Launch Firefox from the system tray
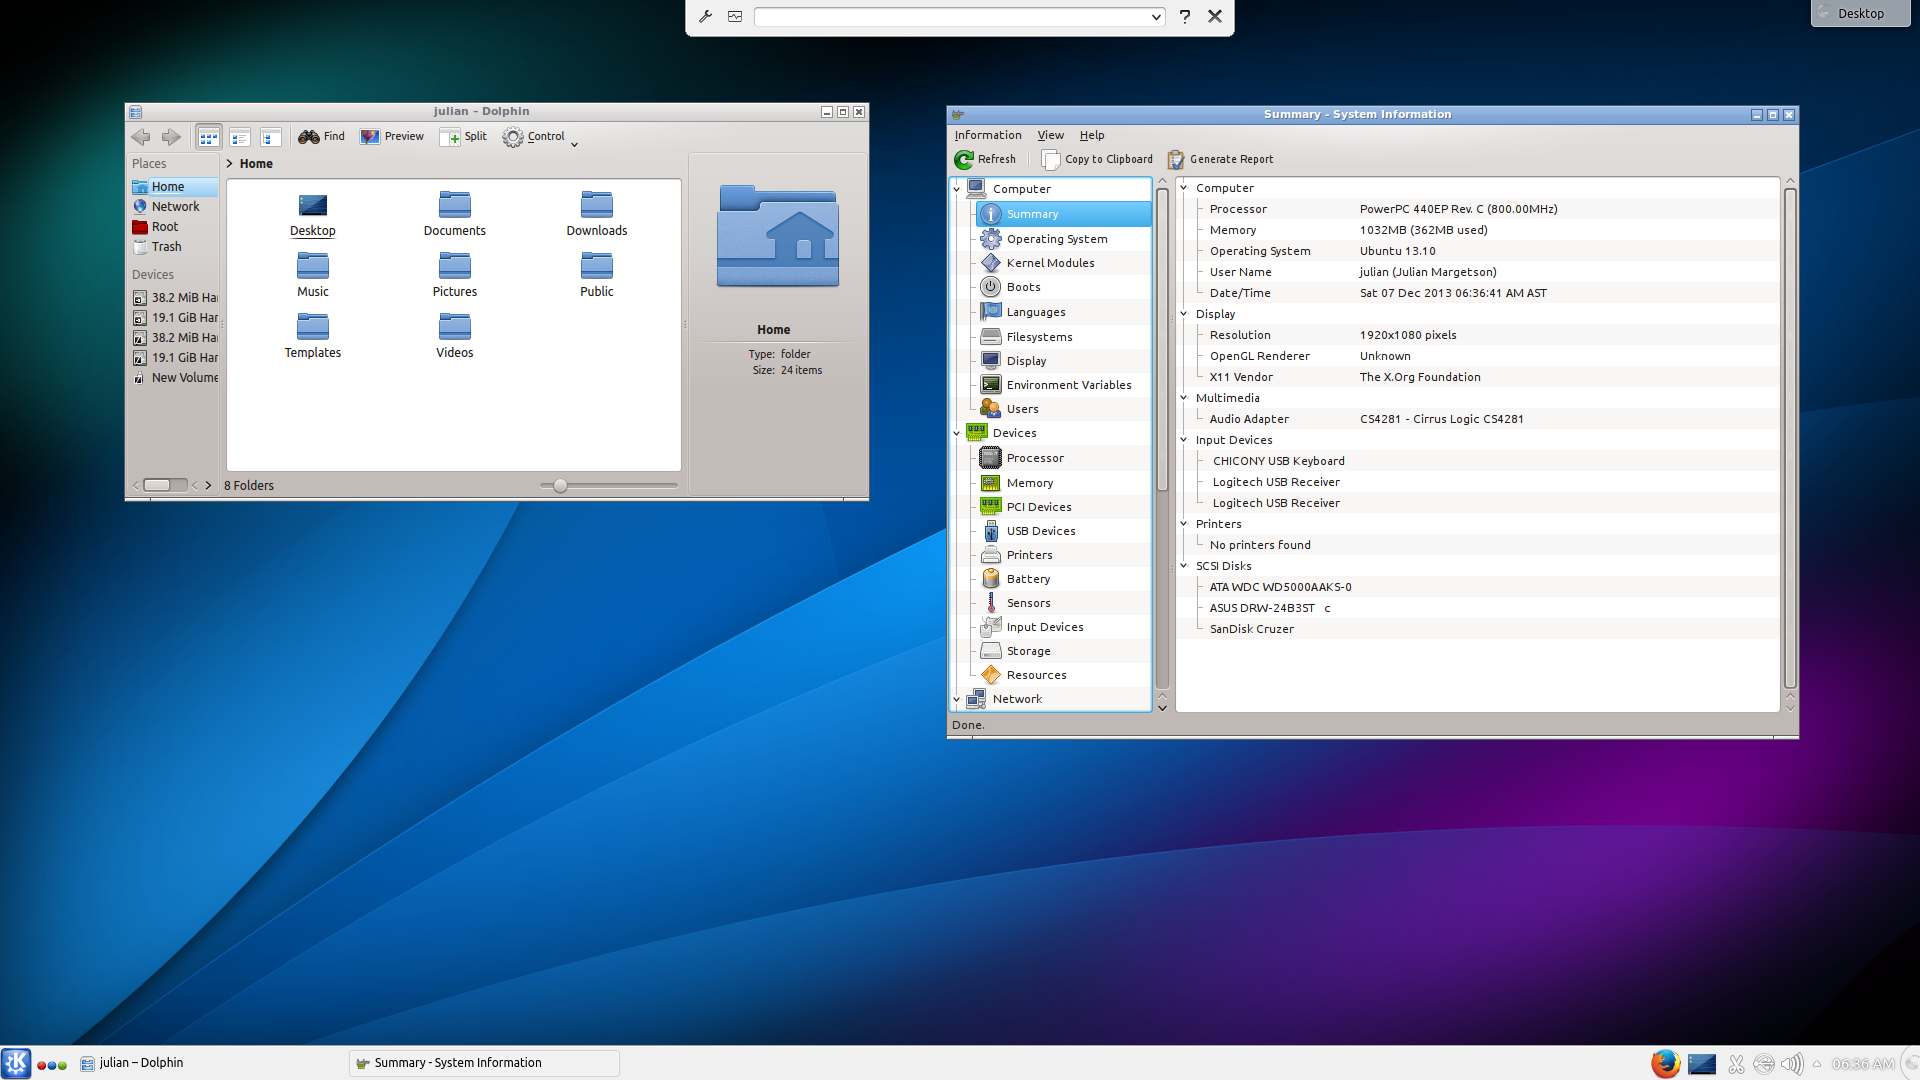This screenshot has height=1080, width=1920. [1664, 1063]
